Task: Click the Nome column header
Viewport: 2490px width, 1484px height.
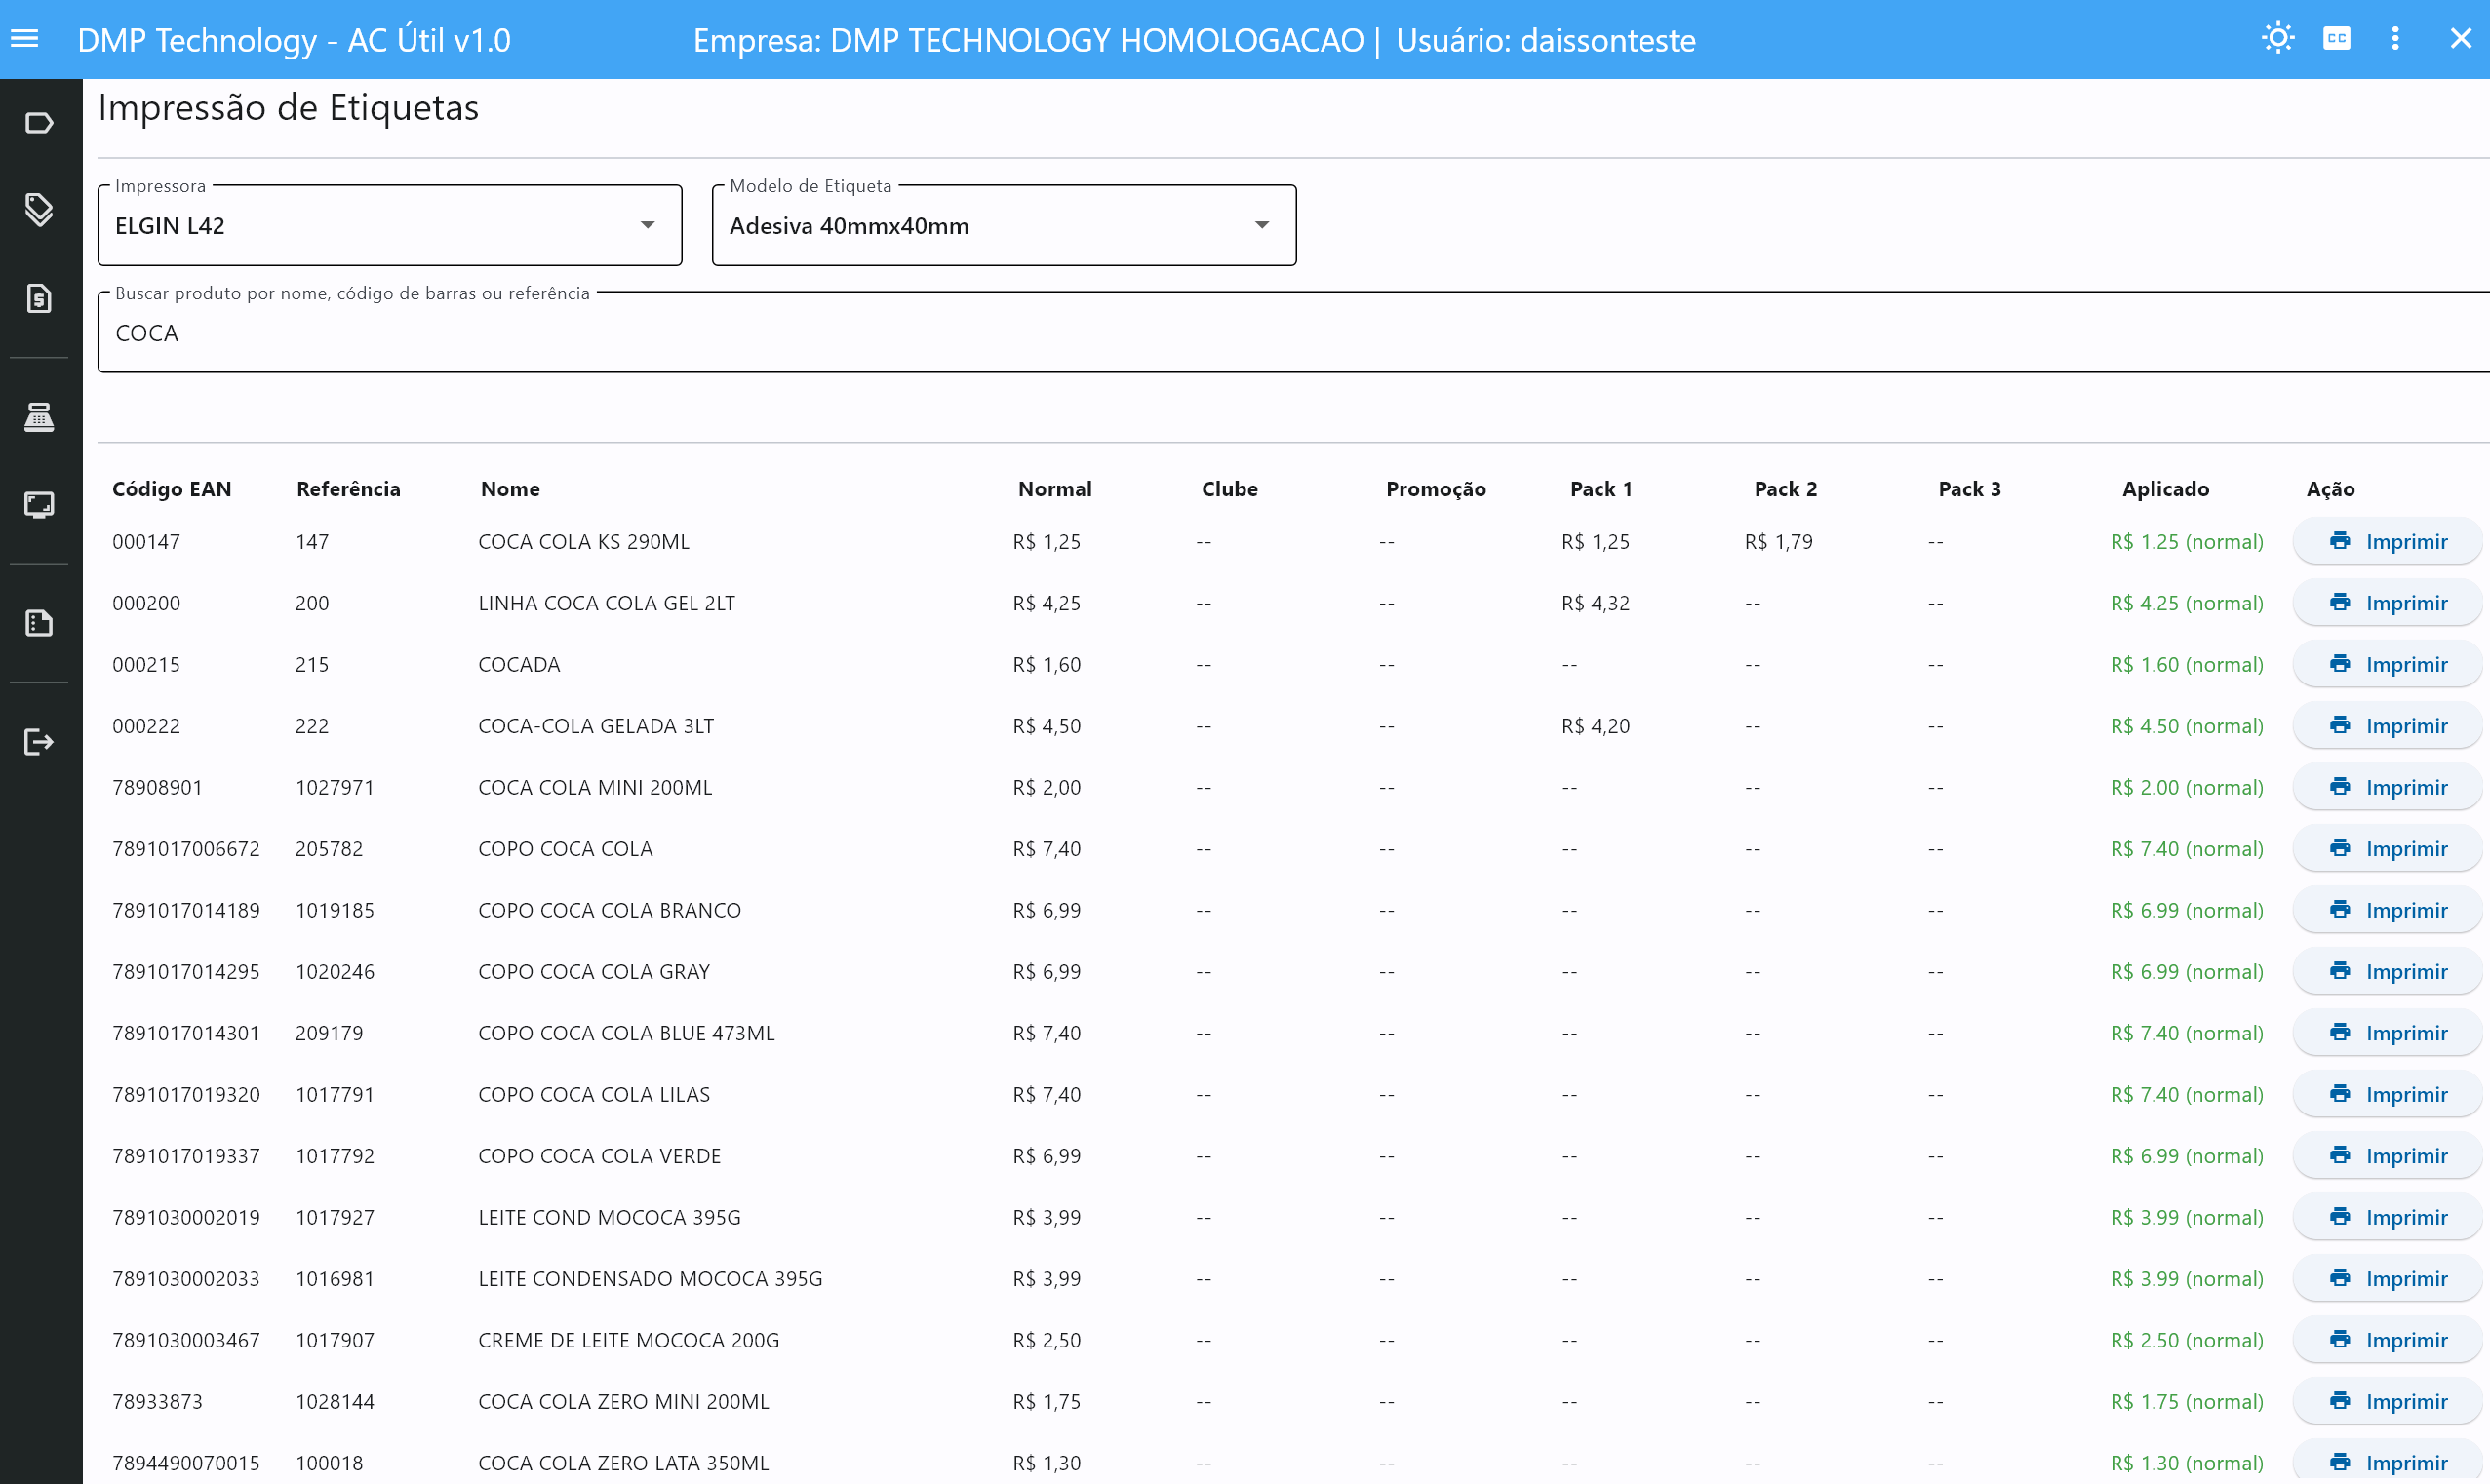Action: (510, 489)
